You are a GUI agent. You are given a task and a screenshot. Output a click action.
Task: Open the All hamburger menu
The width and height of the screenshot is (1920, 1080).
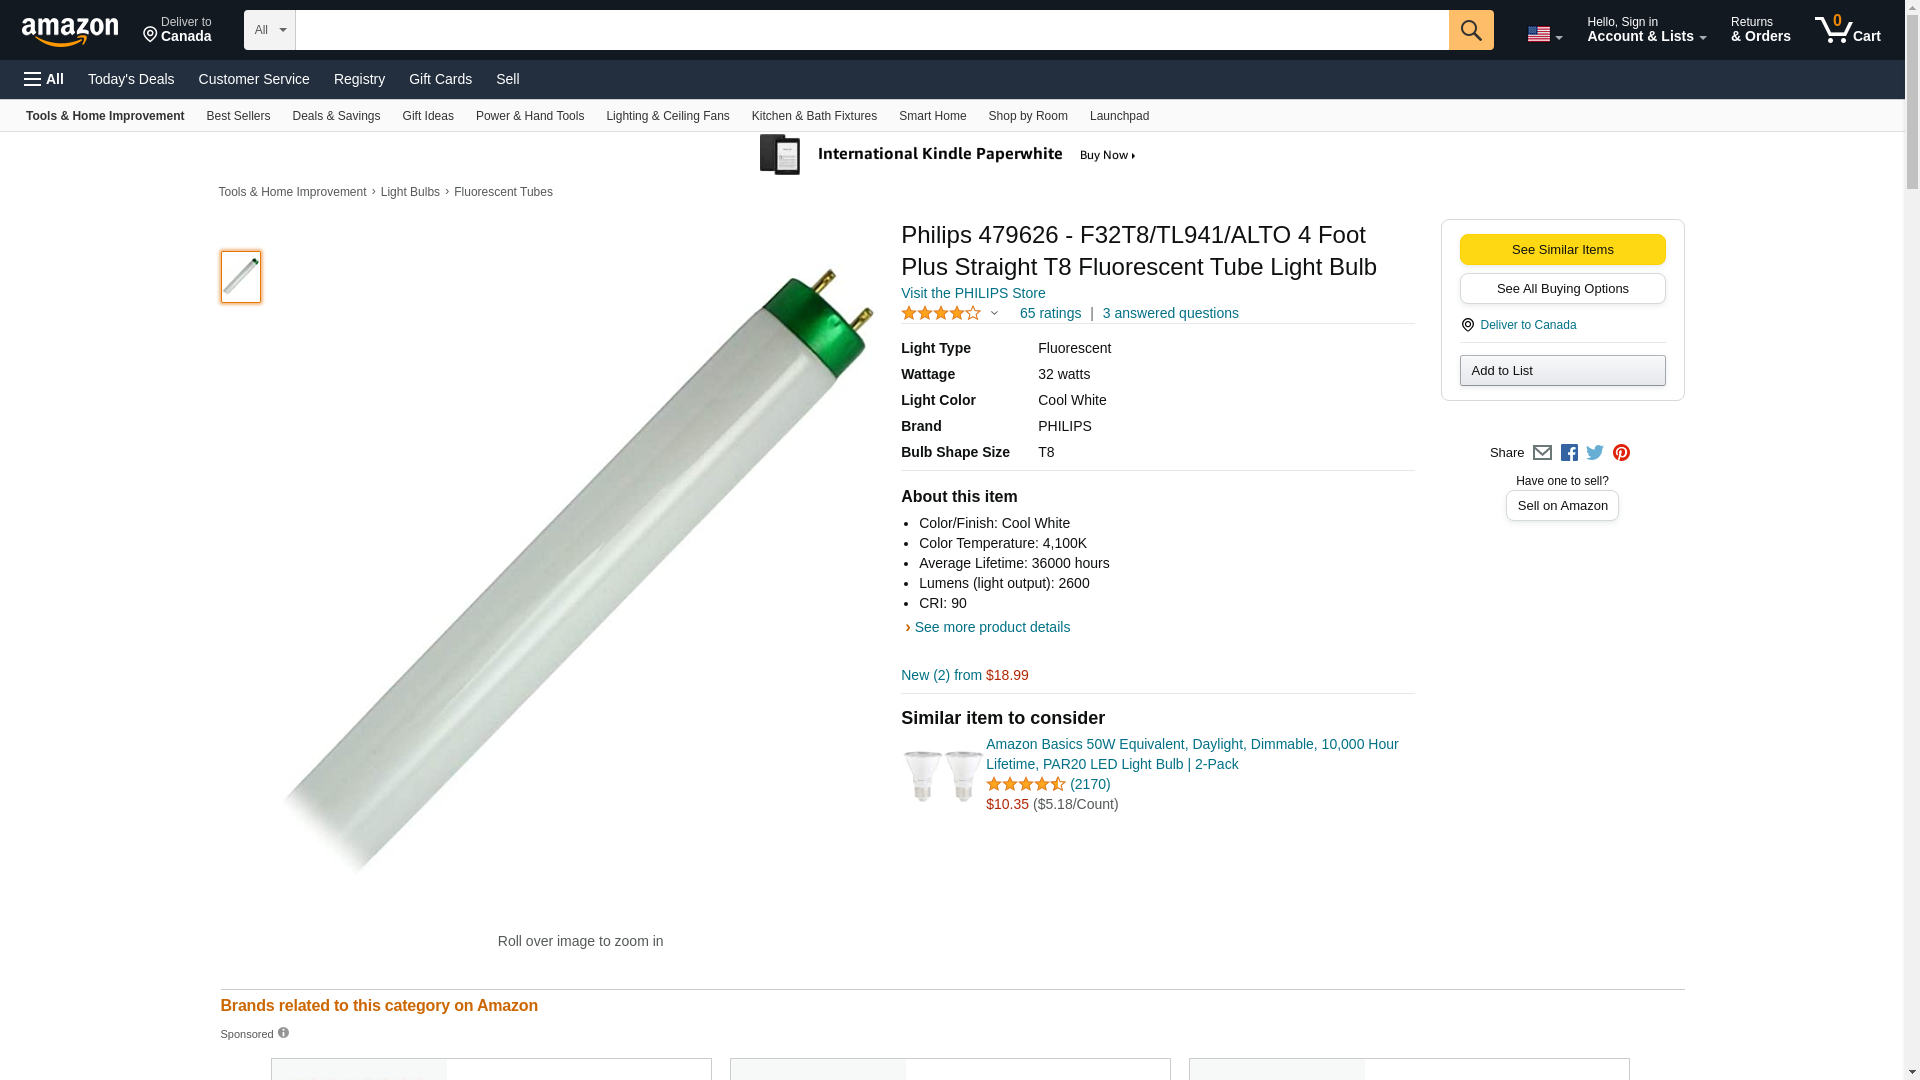tap(44, 79)
